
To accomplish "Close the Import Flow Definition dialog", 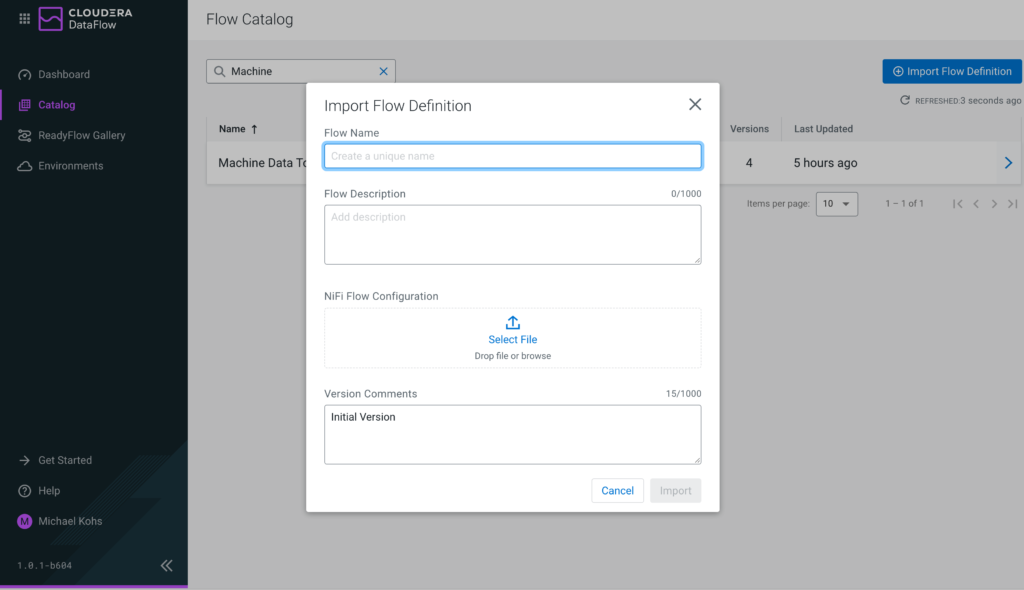I will (695, 105).
